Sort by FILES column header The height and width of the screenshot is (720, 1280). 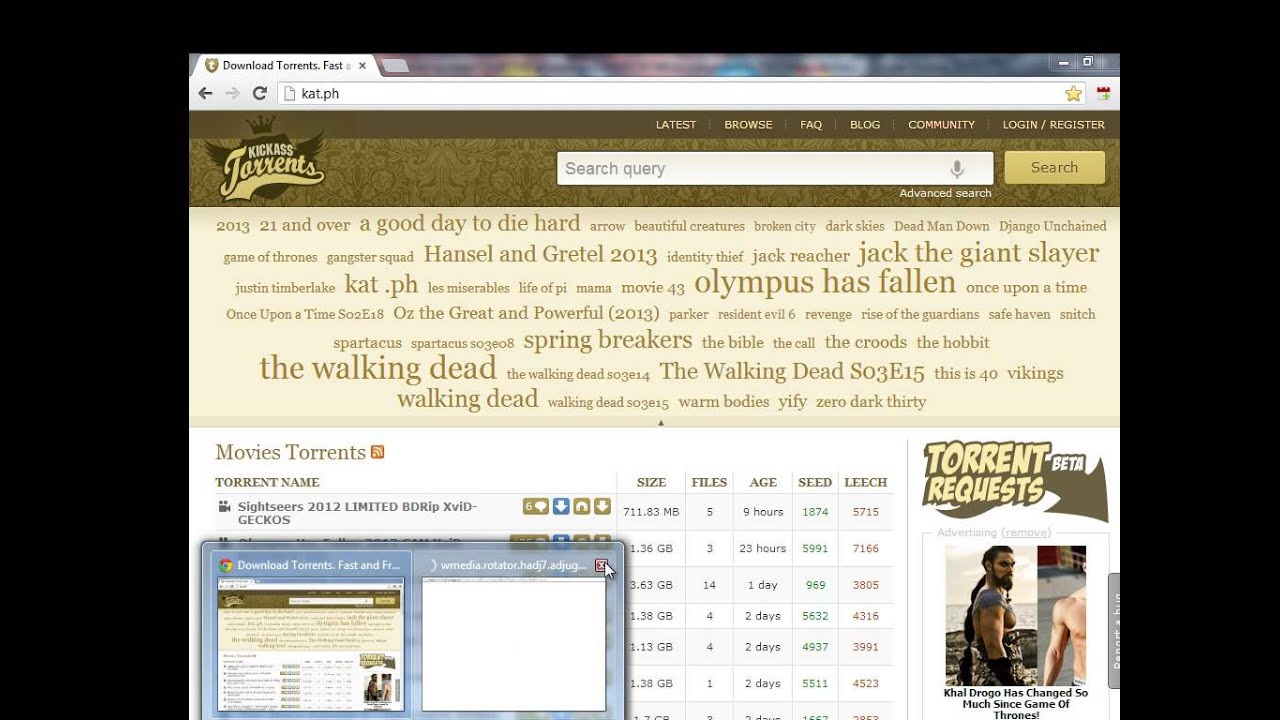click(x=709, y=482)
